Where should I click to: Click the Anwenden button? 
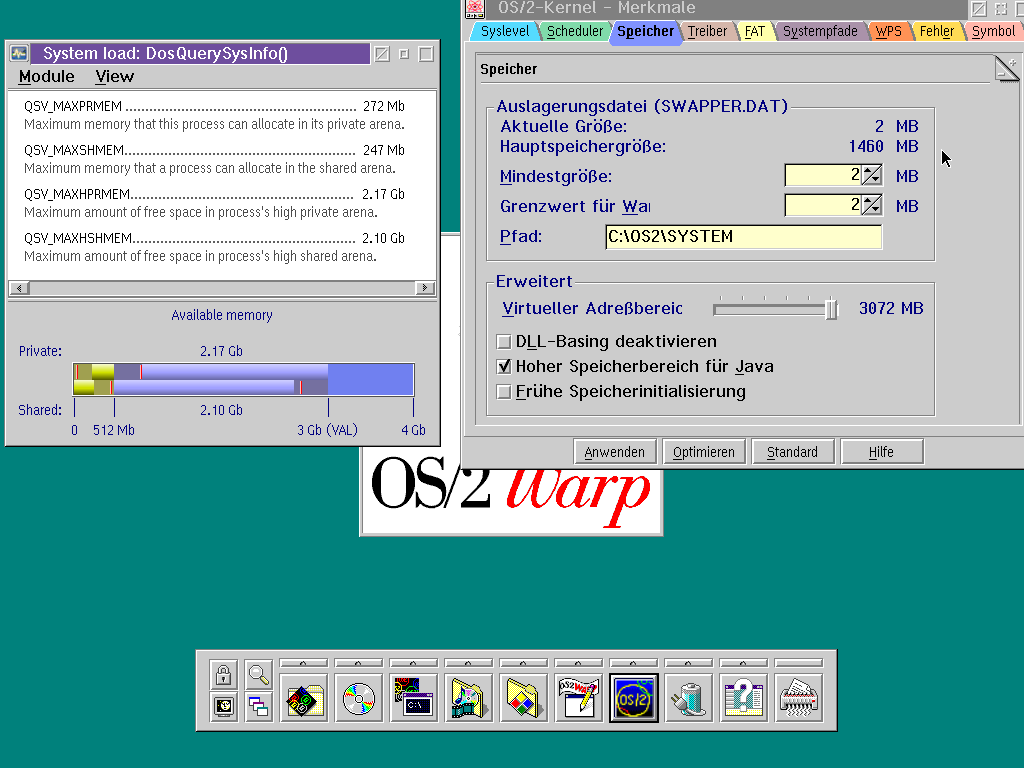click(615, 452)
